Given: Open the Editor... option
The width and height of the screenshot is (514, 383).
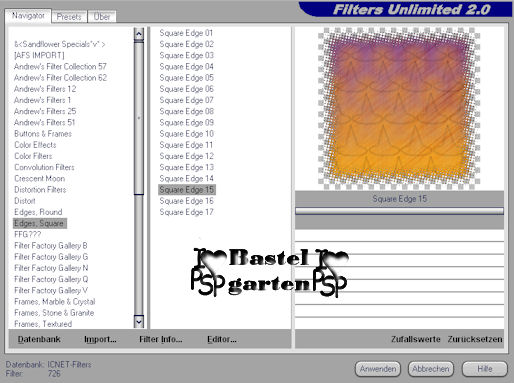Looking at the screenshot, I should point(222,339).
